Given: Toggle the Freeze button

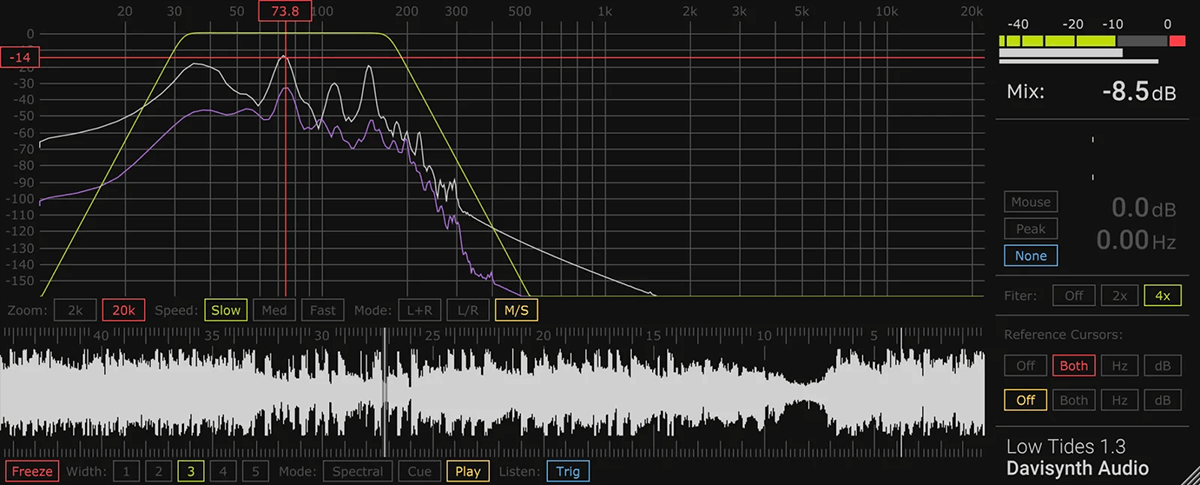Looking at the screenshot, I should [31, 471].
